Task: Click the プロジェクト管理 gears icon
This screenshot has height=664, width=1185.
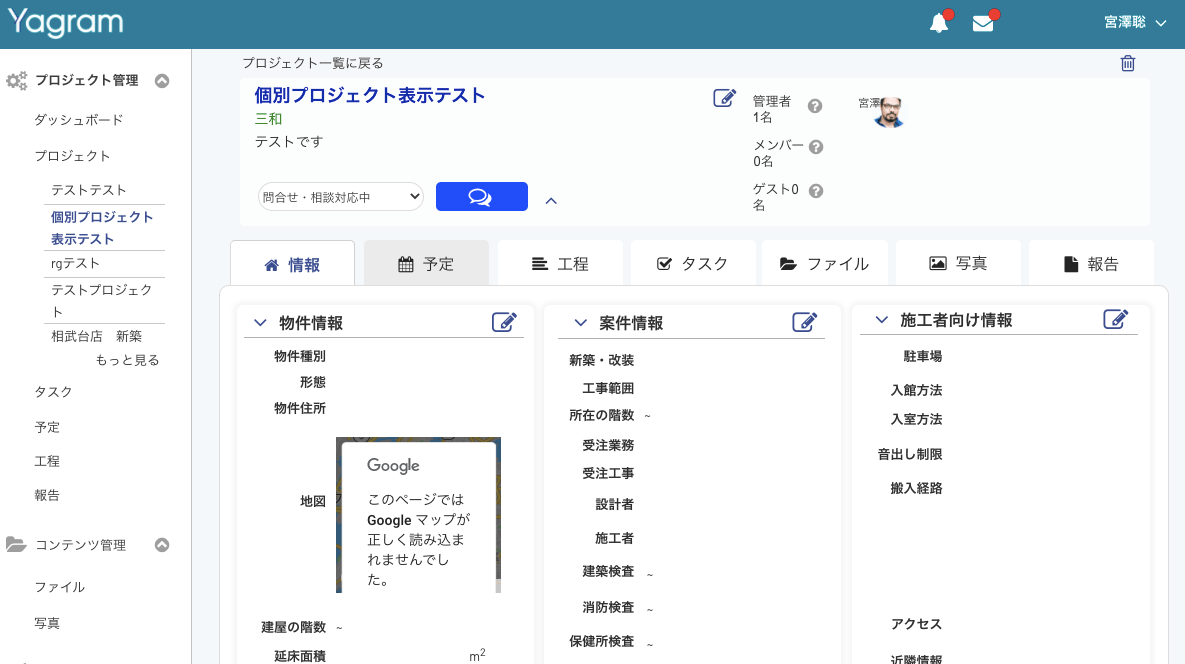Action: click(17, 81)
